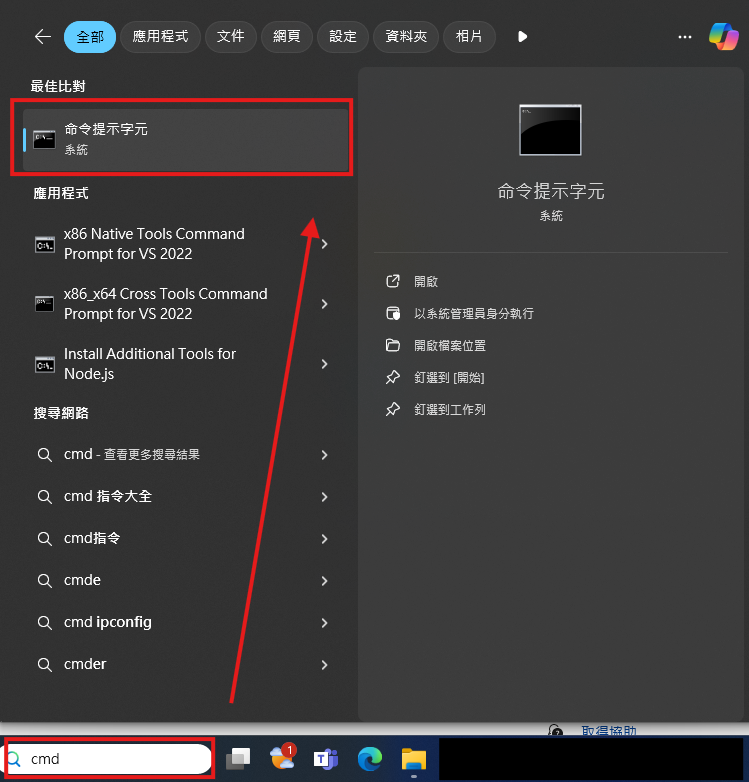Expand x86_x64 Cross Tools Command Prompt chevron

tap(325, 304)
